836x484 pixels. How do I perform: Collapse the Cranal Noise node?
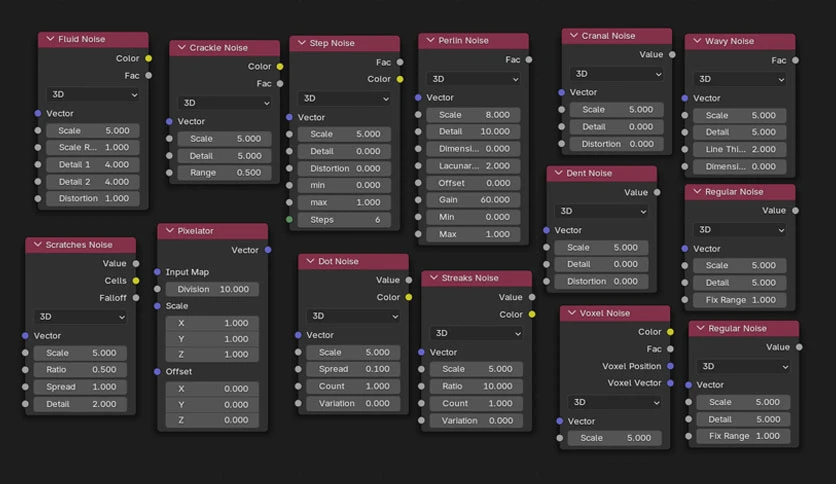(574, 35)
